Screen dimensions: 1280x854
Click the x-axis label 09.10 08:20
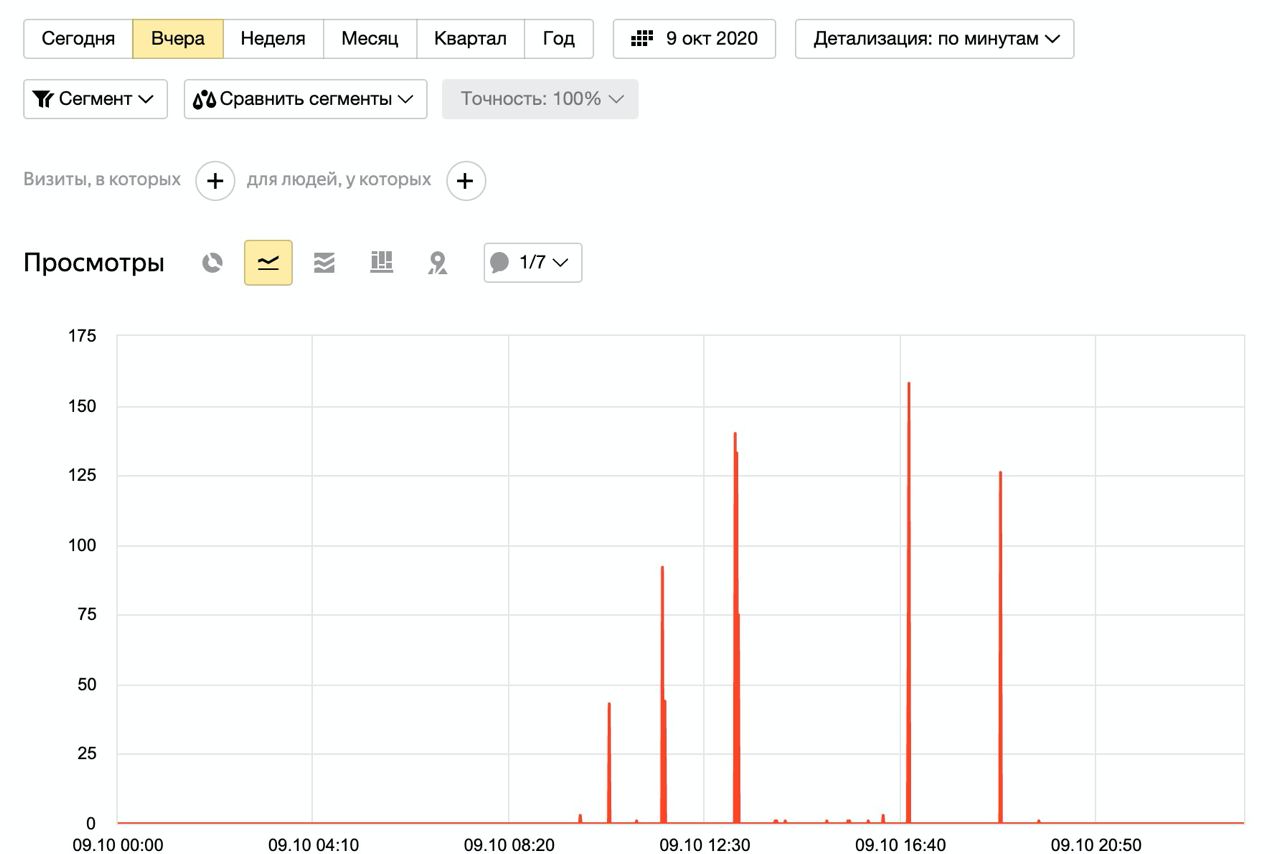(x=509, y=845)
